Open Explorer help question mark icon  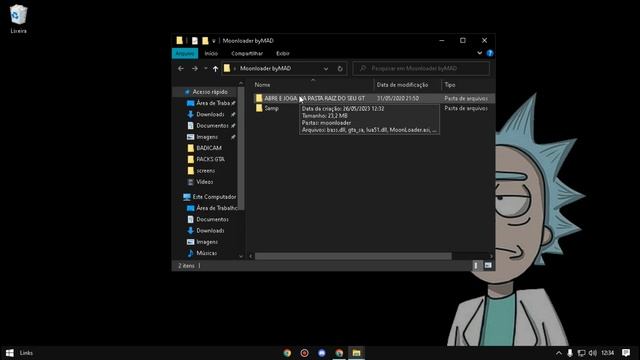click(490, 53)
